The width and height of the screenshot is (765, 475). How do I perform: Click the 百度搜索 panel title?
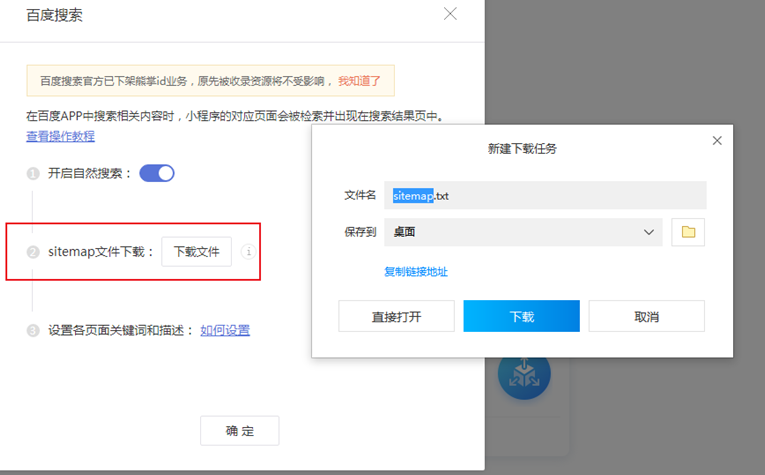54,15
